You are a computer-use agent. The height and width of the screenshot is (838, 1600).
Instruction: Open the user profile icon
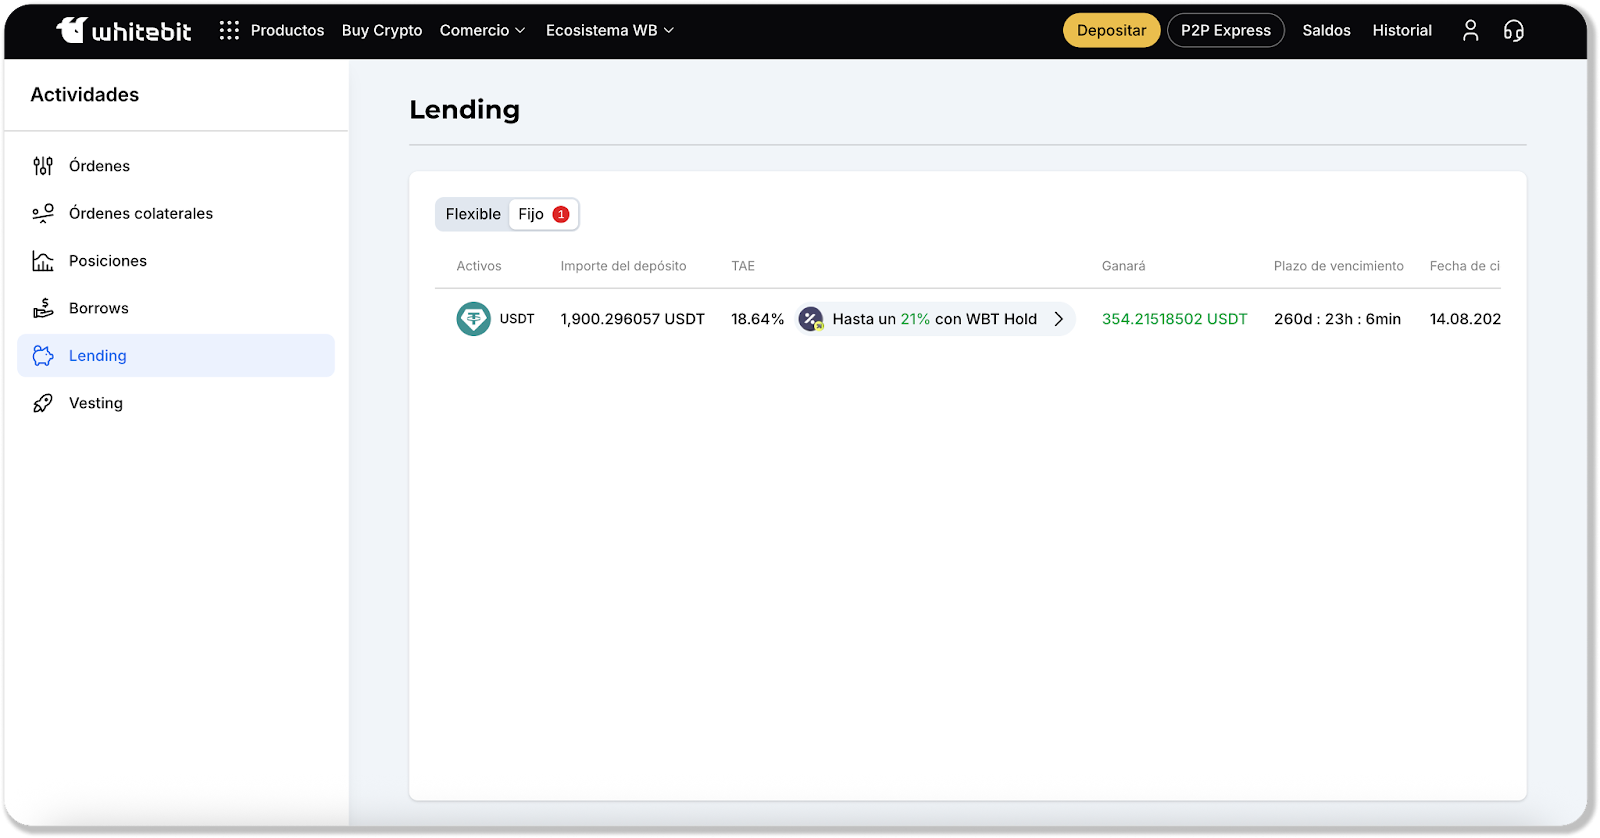click(x=1470, y=30)
